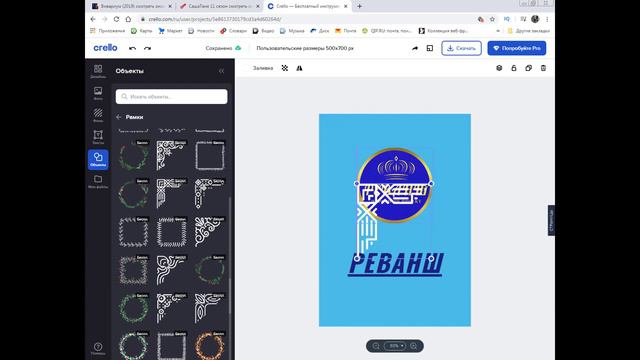The image size is (640, 360).
Task: Add second-row geometric corner frame
Action: pos(171,193)
